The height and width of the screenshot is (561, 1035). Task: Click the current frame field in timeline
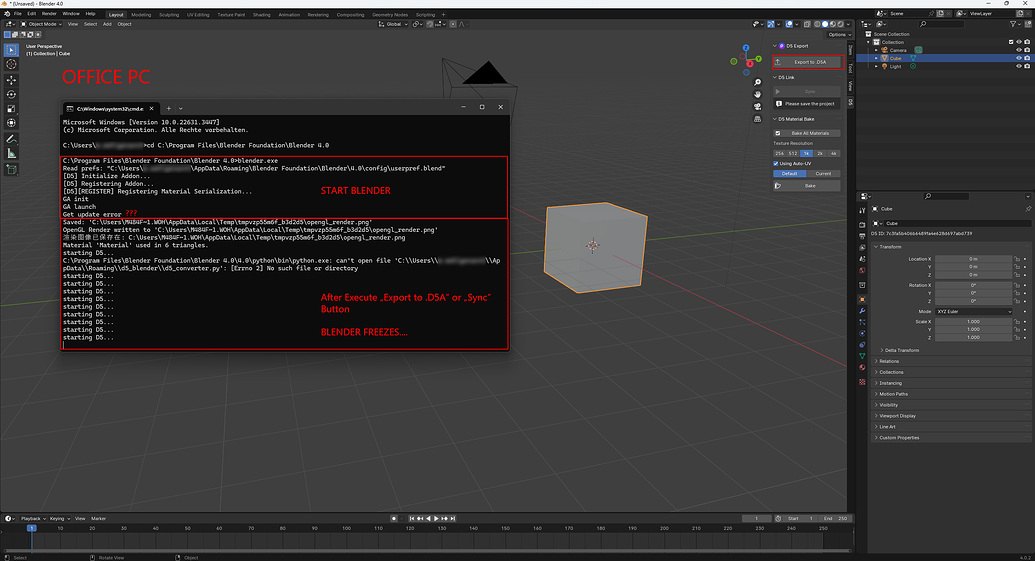pos(756,519)
